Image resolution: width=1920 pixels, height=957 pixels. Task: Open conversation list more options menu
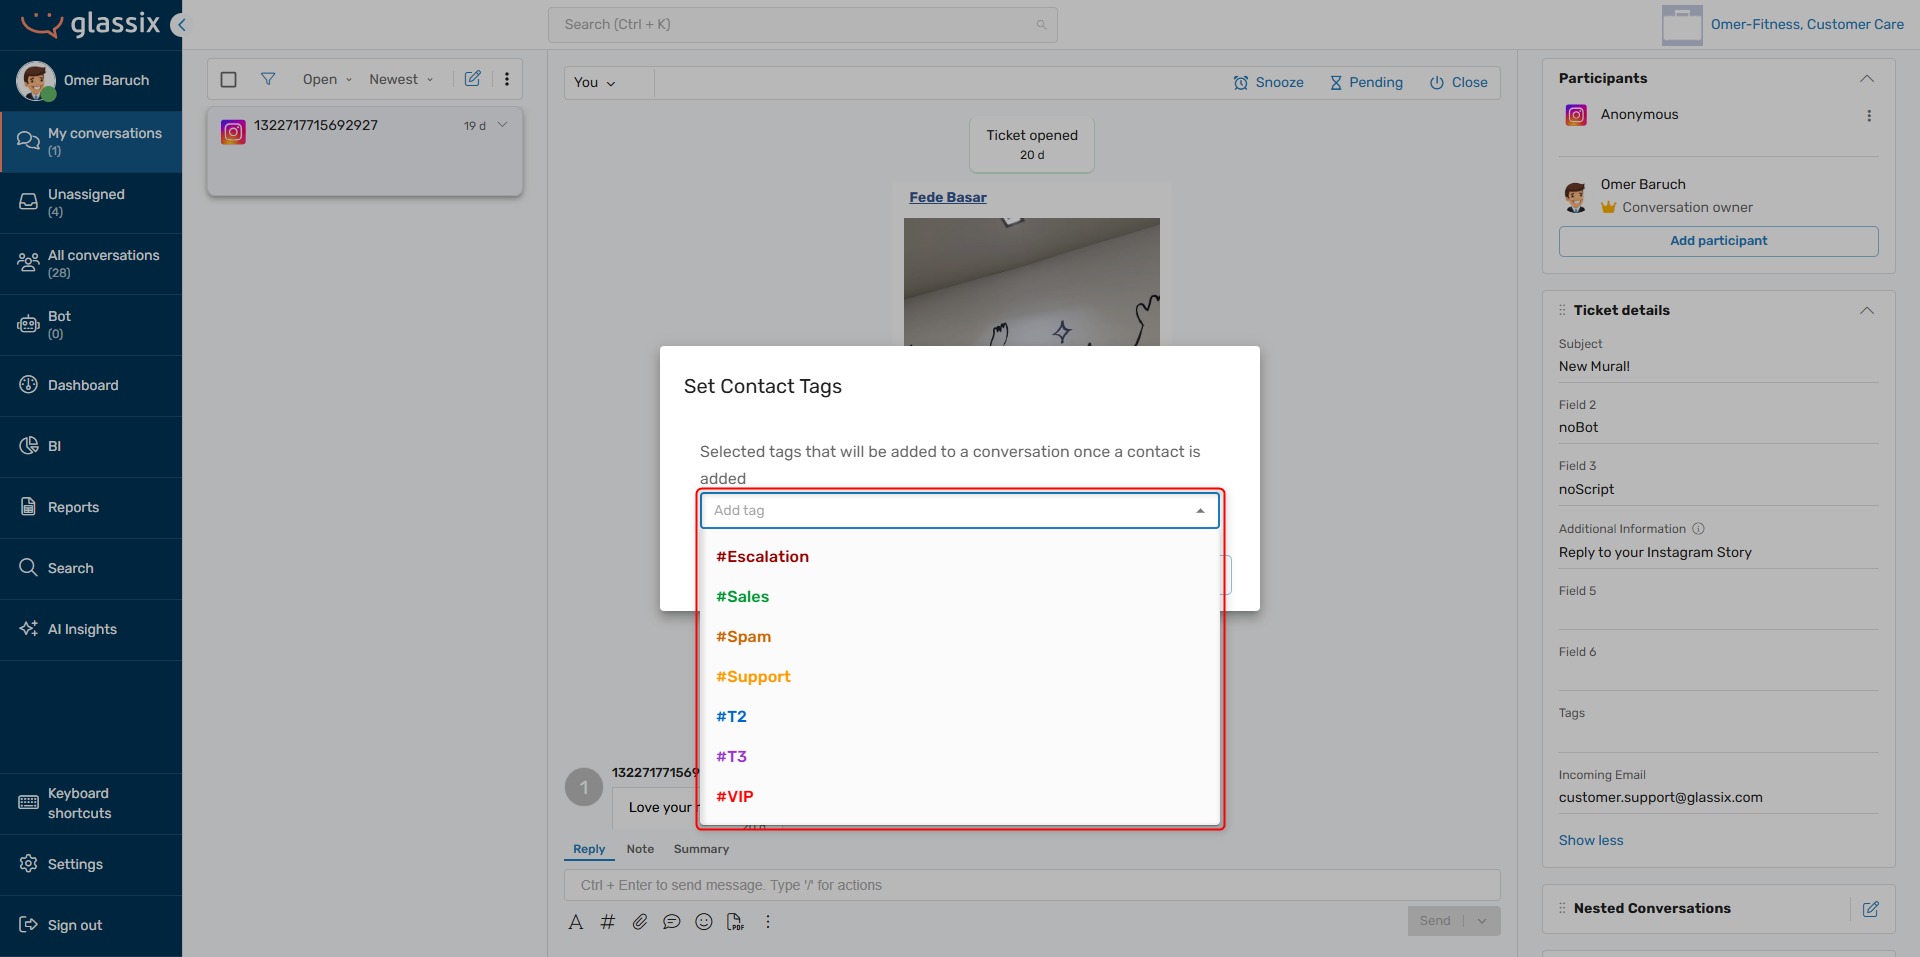click(507, 79)
